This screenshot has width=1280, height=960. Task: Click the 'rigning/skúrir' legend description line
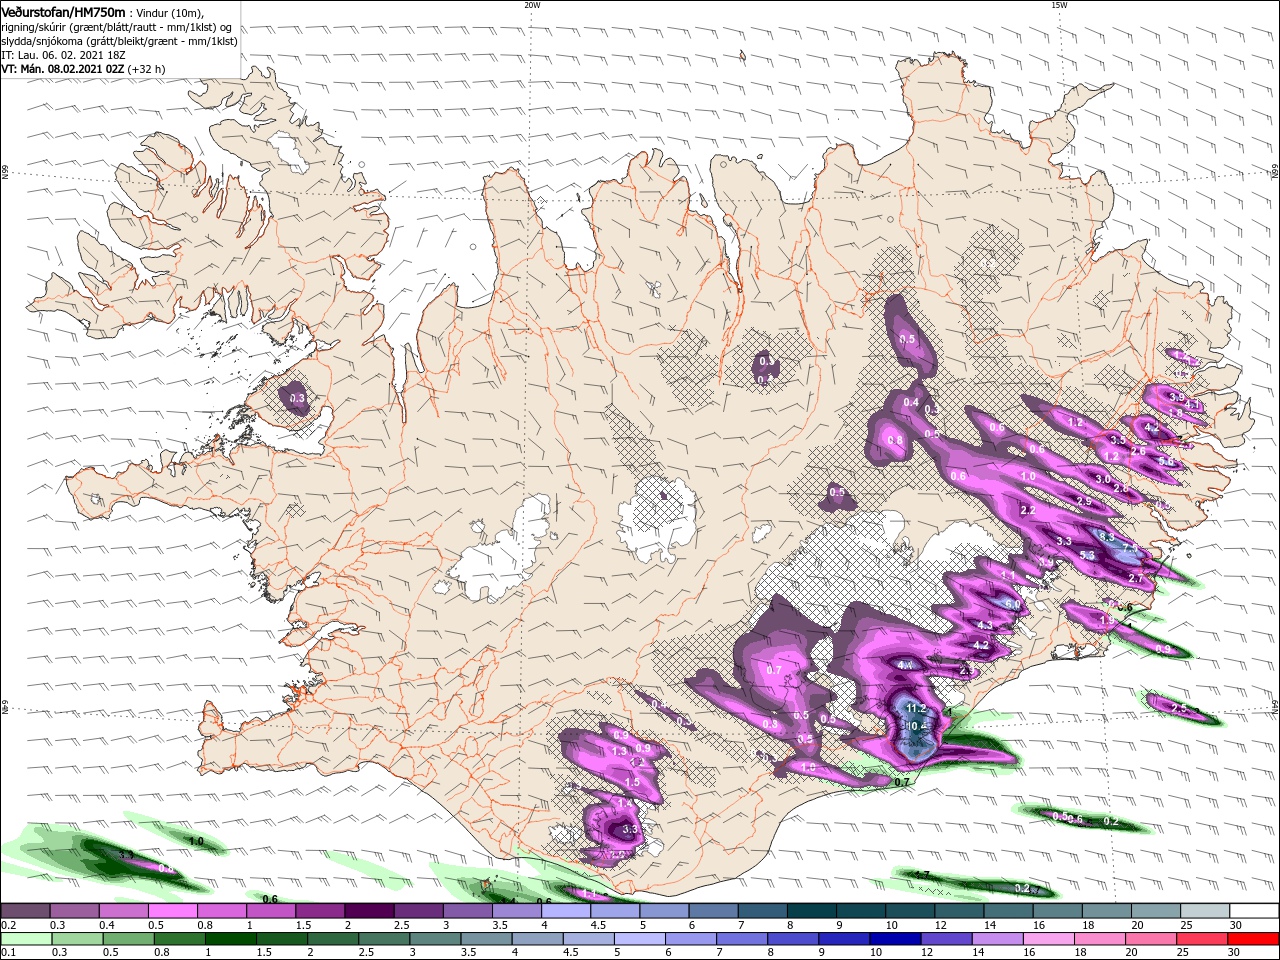click(117, 27)
